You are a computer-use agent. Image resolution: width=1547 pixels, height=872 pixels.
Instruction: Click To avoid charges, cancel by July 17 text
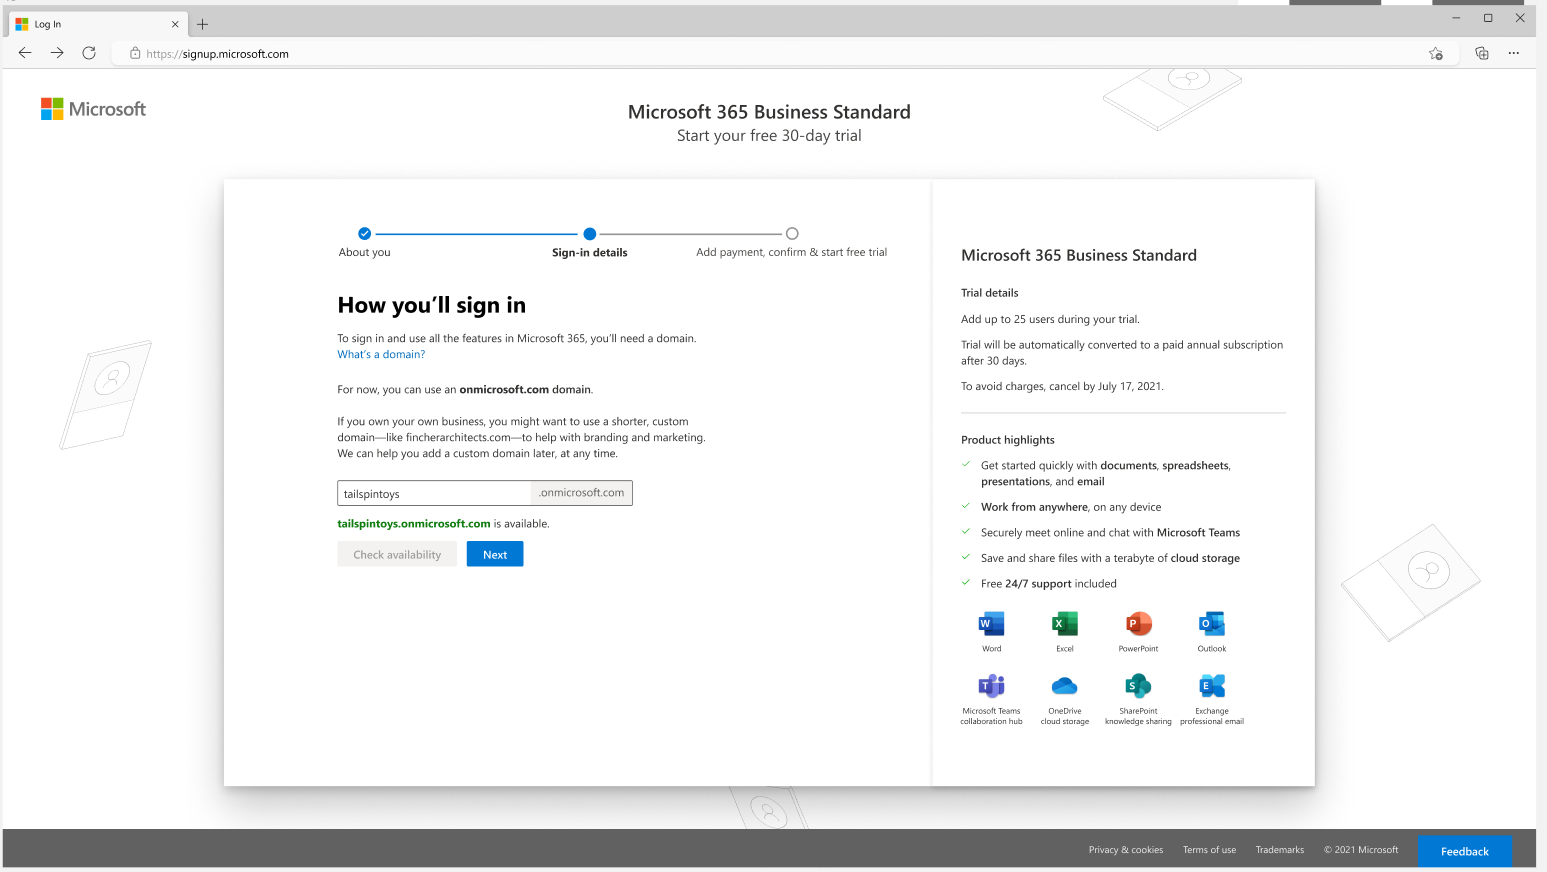coord(1062,386)
